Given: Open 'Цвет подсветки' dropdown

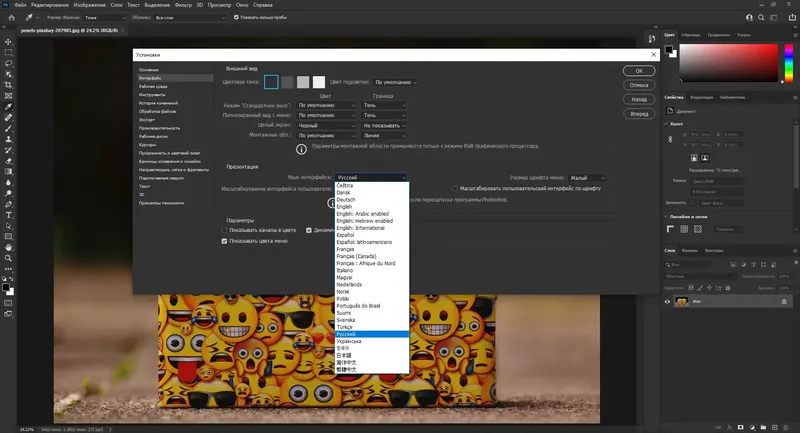Looking at the screenshot, I should point(395,82).
